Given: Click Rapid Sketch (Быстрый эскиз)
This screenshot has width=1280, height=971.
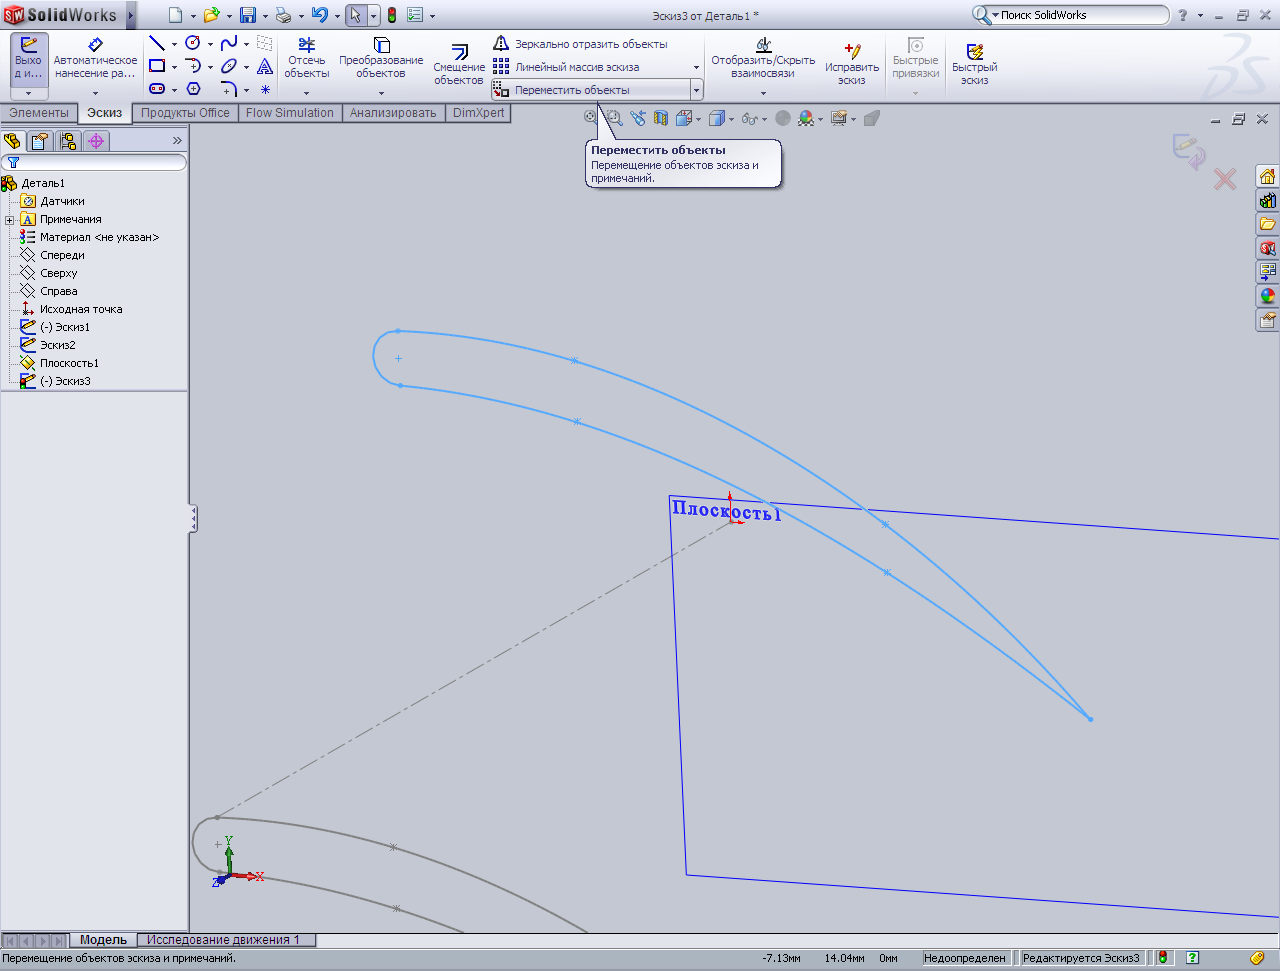Looking at the screenshot, I should click(x=975, y=64).
